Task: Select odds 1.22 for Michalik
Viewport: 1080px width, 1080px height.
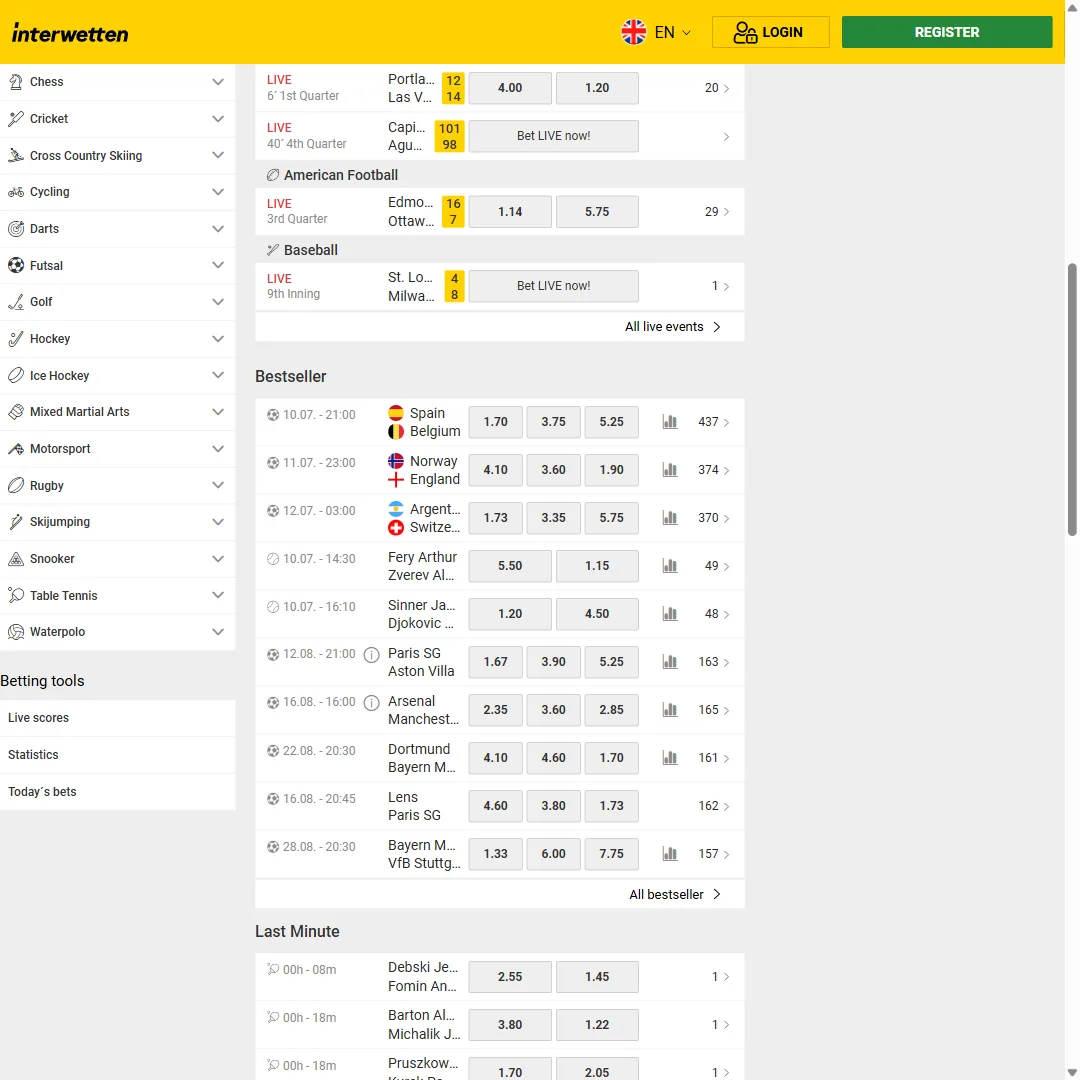Action: [596, 1025]
